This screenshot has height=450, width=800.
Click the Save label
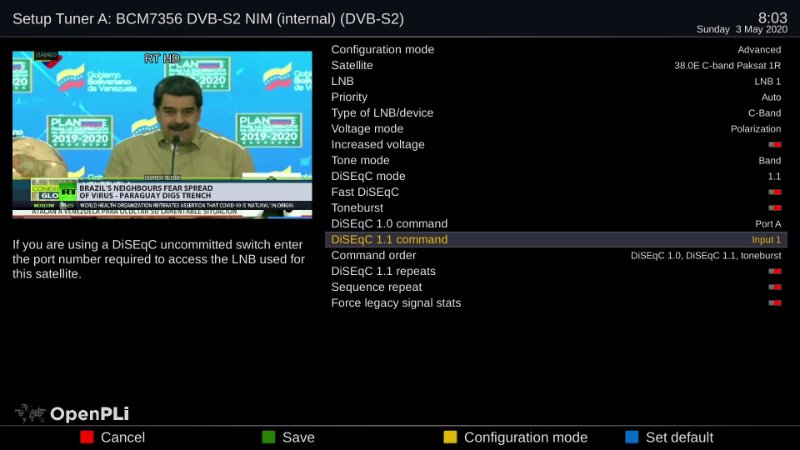[x=298, y=437]
